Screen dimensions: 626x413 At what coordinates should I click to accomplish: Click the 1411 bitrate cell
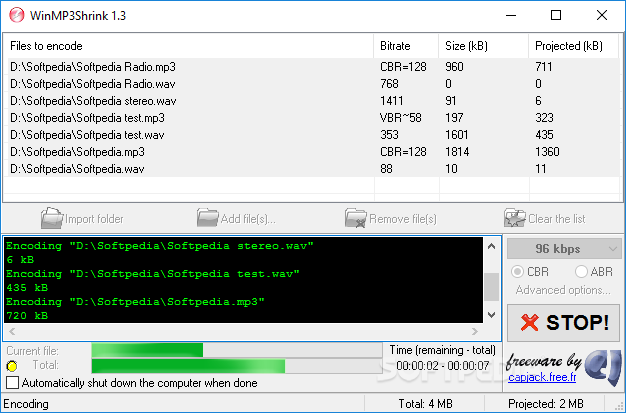pos(392,101)
